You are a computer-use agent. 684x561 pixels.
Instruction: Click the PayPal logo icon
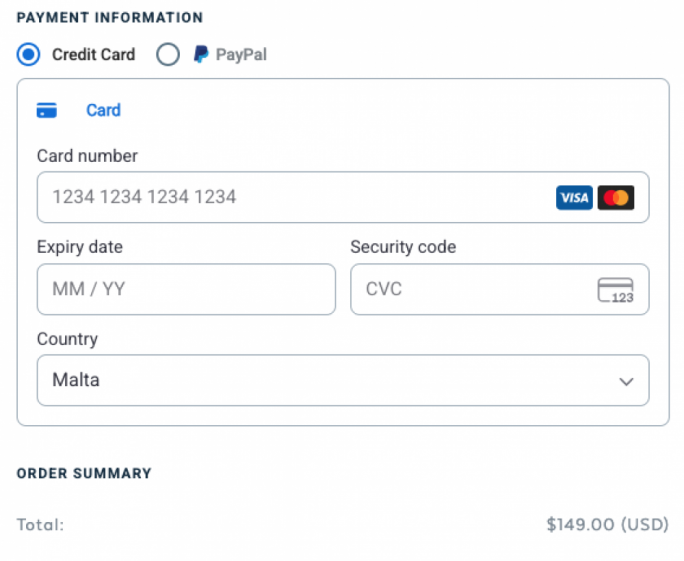[201, 55]
